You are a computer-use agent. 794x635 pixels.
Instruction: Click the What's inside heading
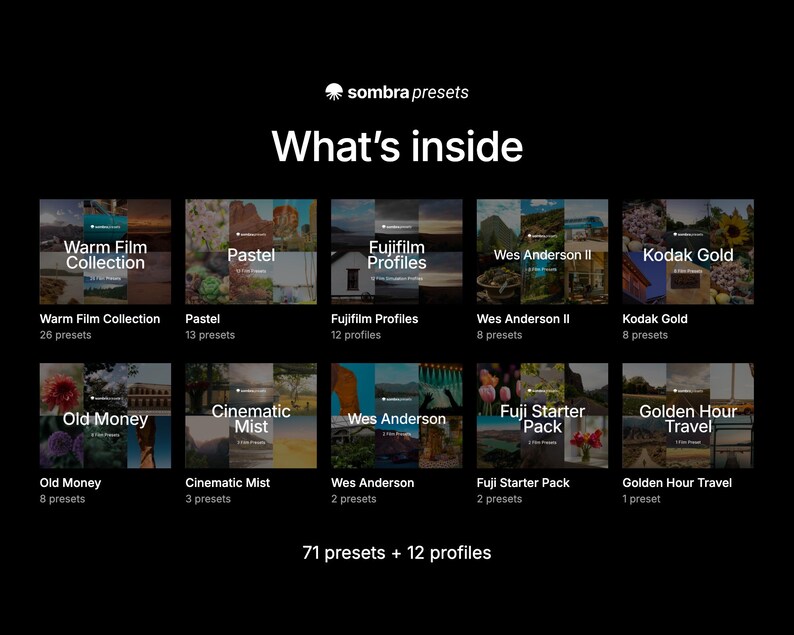coord(397,146)
